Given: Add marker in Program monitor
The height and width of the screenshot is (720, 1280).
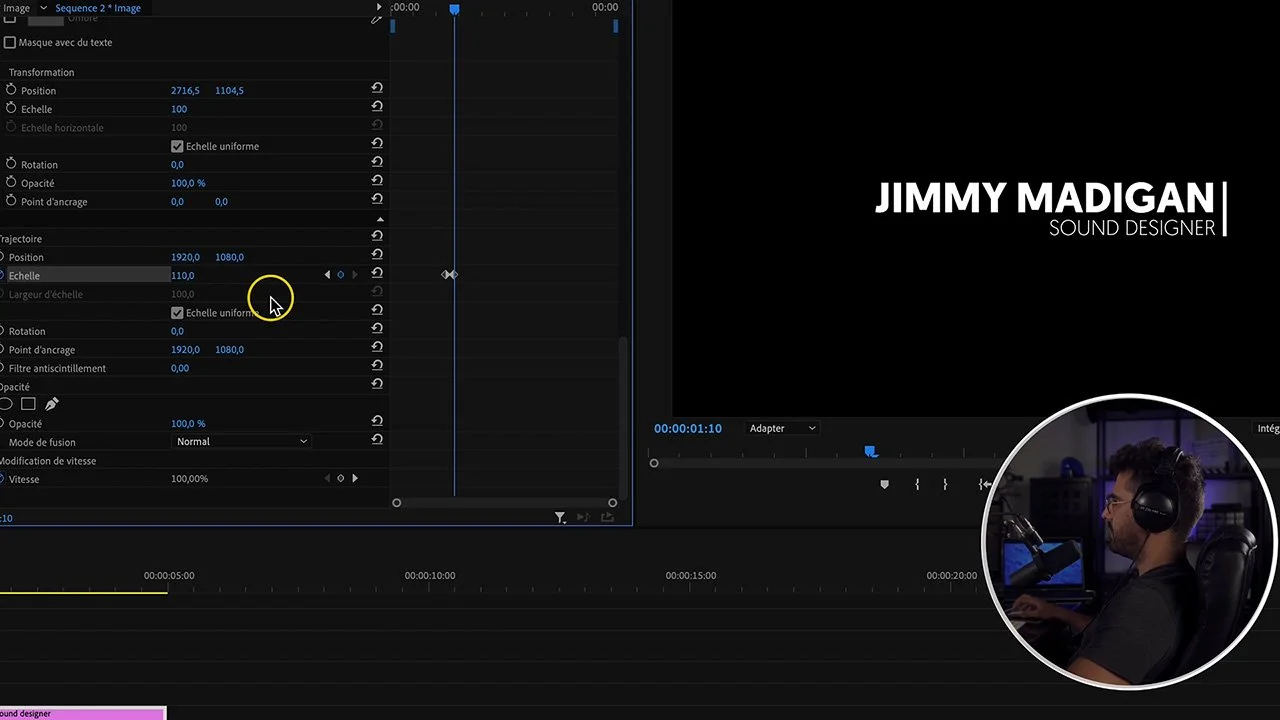Looking at the screenshot, I should [884, 484].
